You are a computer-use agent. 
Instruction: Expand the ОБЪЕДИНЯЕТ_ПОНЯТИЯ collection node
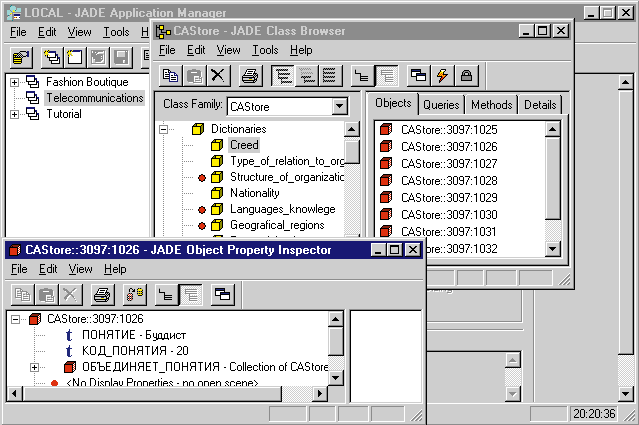[x=35, y=368]
